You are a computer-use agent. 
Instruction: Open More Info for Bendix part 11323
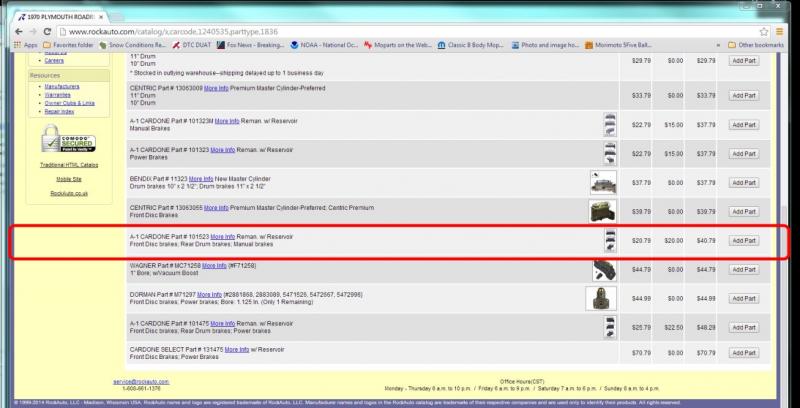(201, 179)
